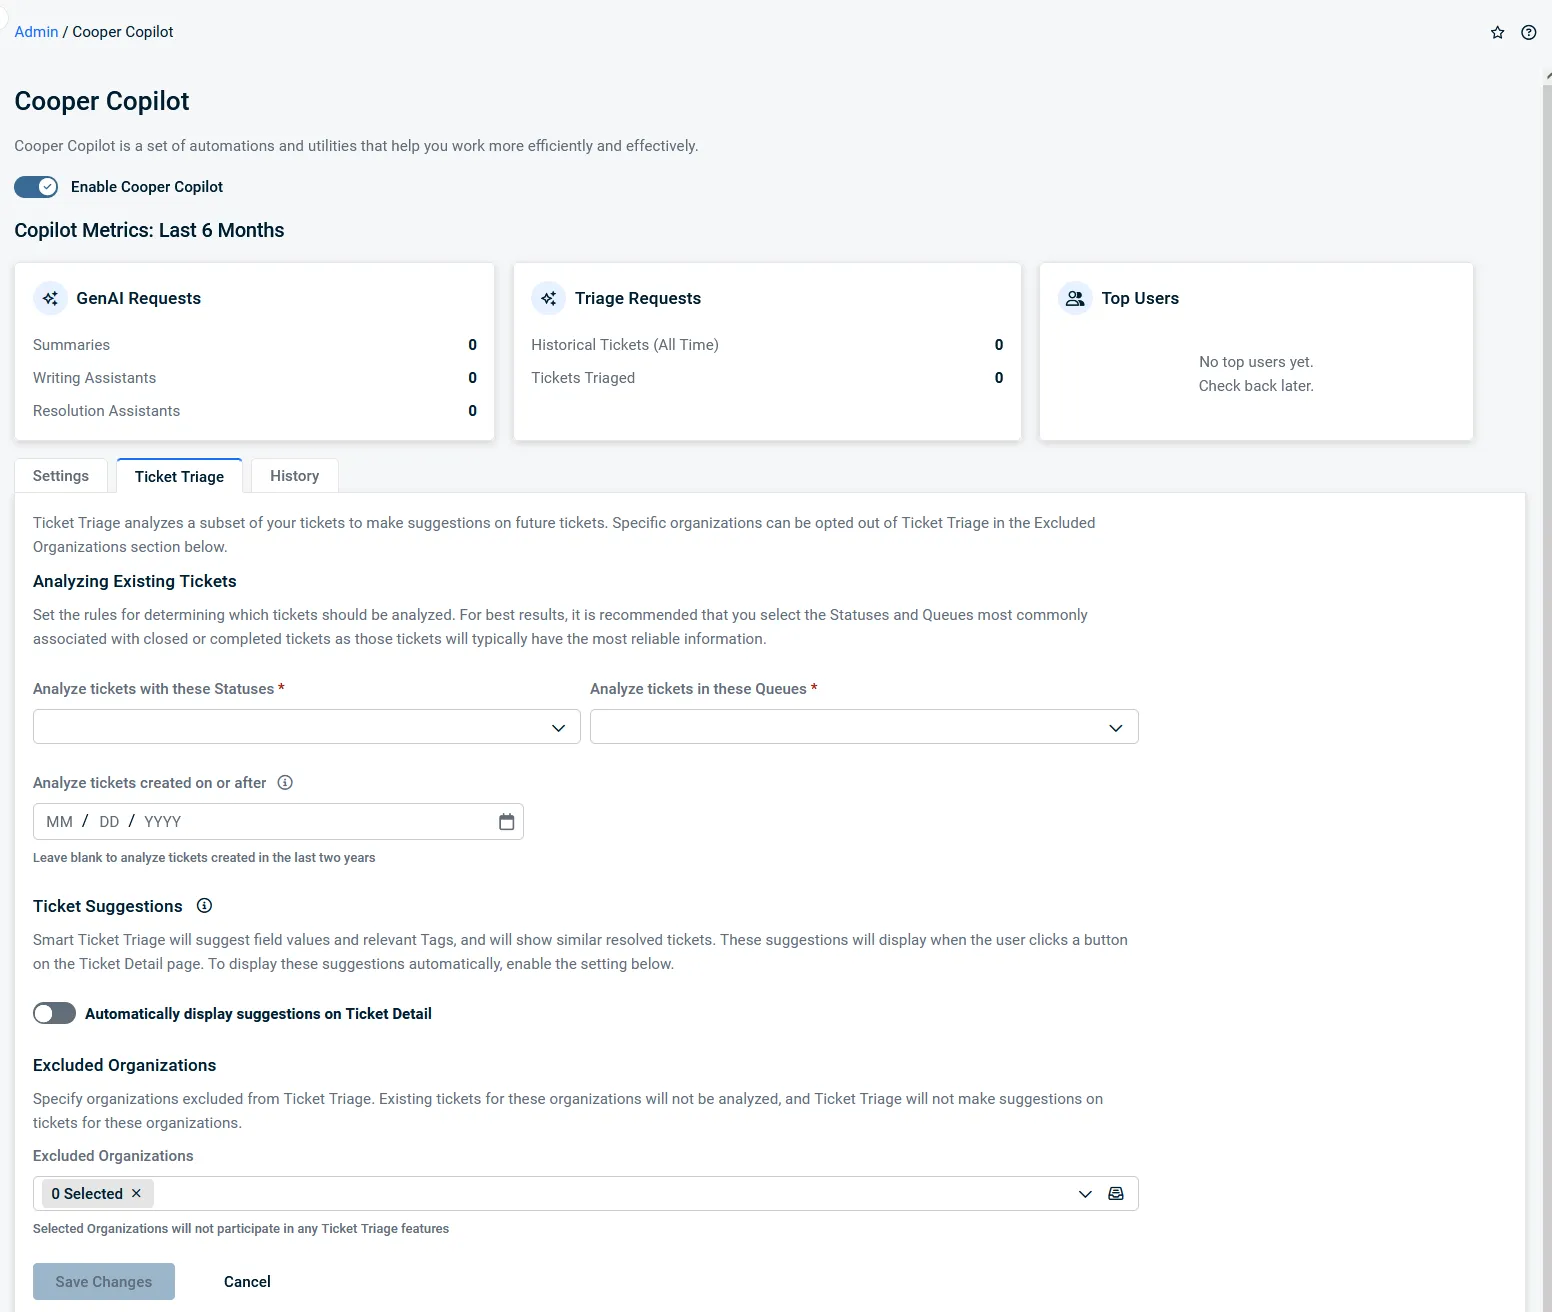Open organization lookup icon in Excluded Organizations
Screen dimensions: 1552x1312
[x=1116, y=1194]
